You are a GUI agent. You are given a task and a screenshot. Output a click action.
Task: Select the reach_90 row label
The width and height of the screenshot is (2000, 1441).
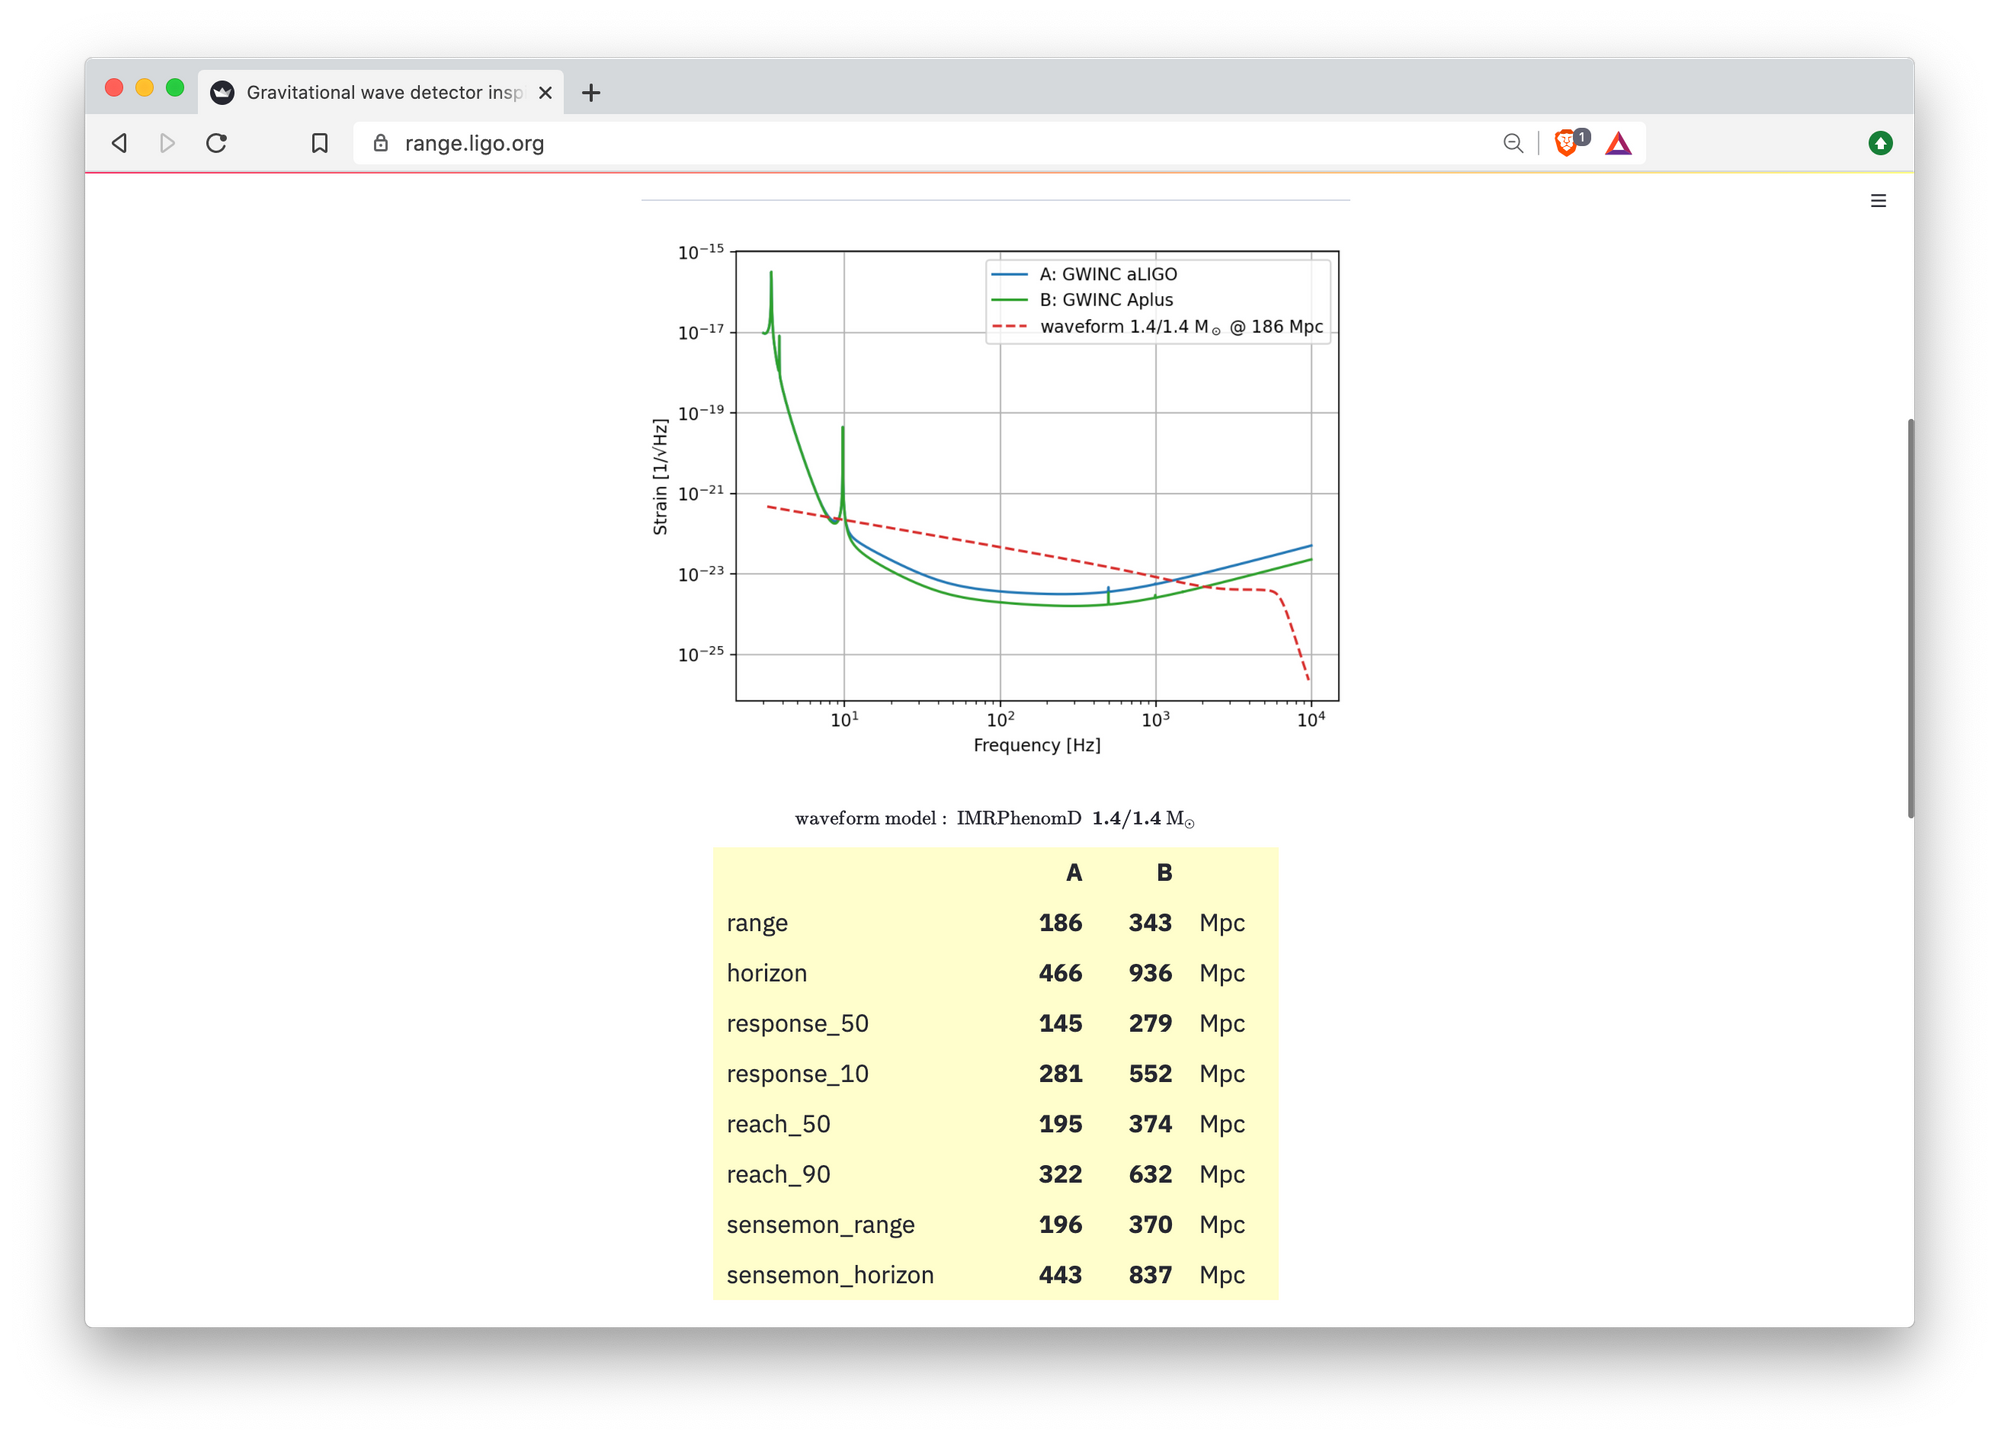(778, 1175)
